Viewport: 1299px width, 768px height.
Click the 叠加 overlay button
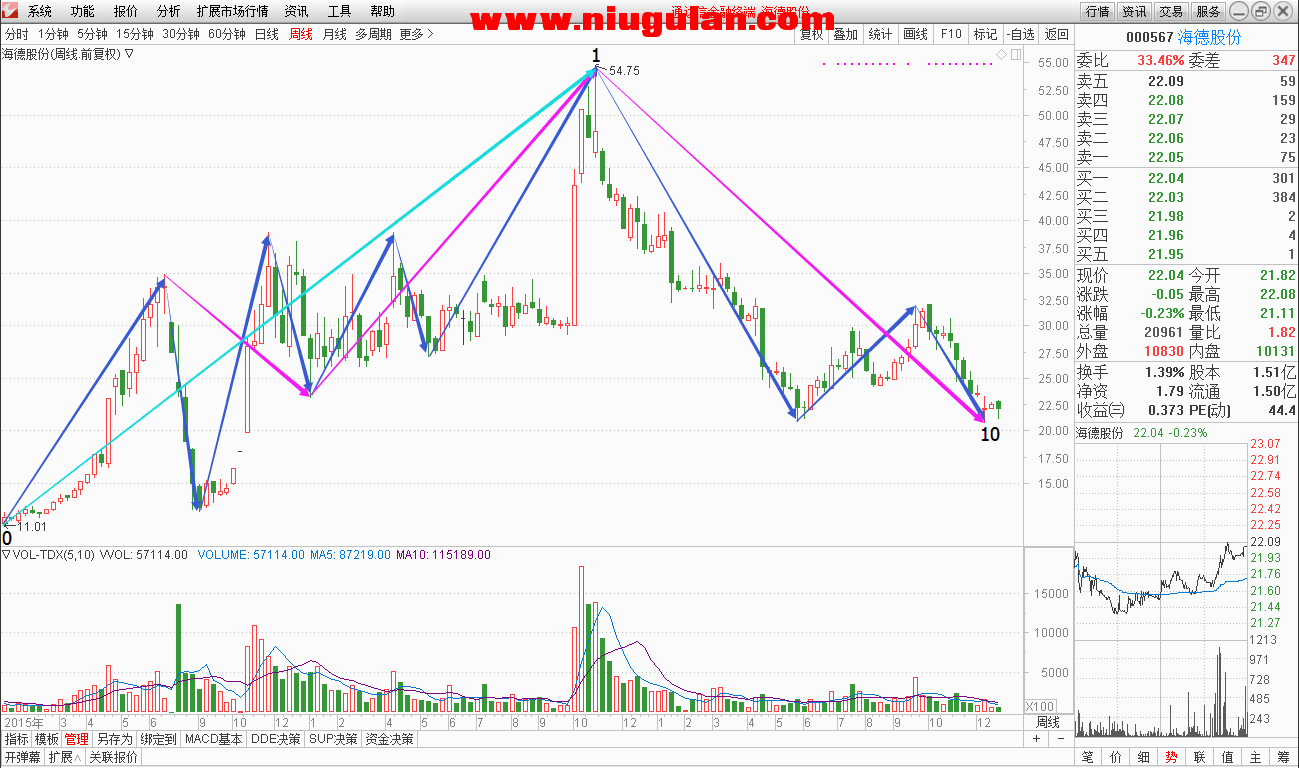click(845, 34)
